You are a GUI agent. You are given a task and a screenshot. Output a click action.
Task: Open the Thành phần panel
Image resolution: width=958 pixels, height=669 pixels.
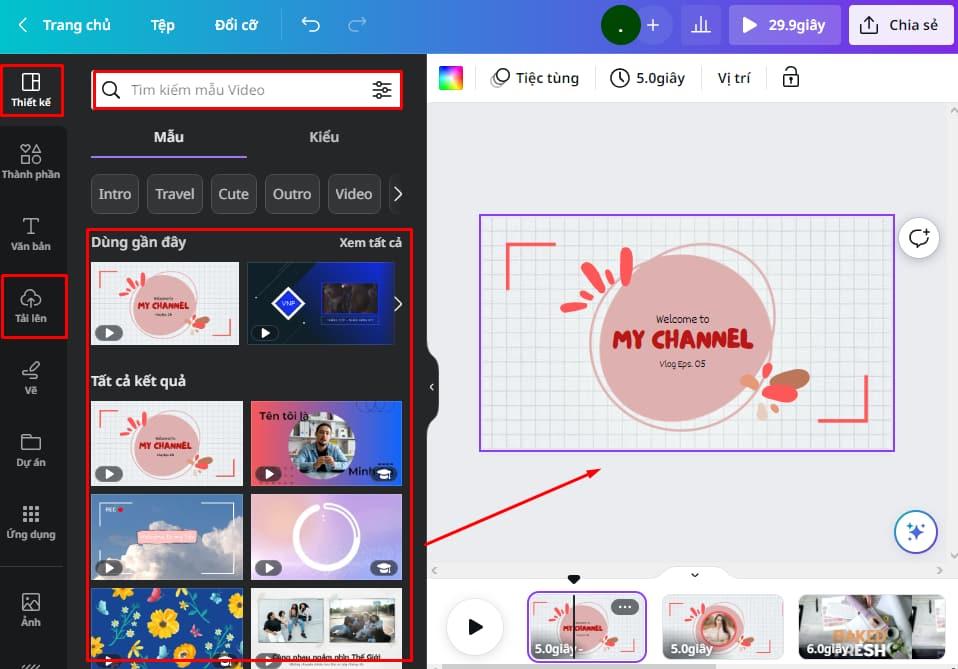pos(31,160)
